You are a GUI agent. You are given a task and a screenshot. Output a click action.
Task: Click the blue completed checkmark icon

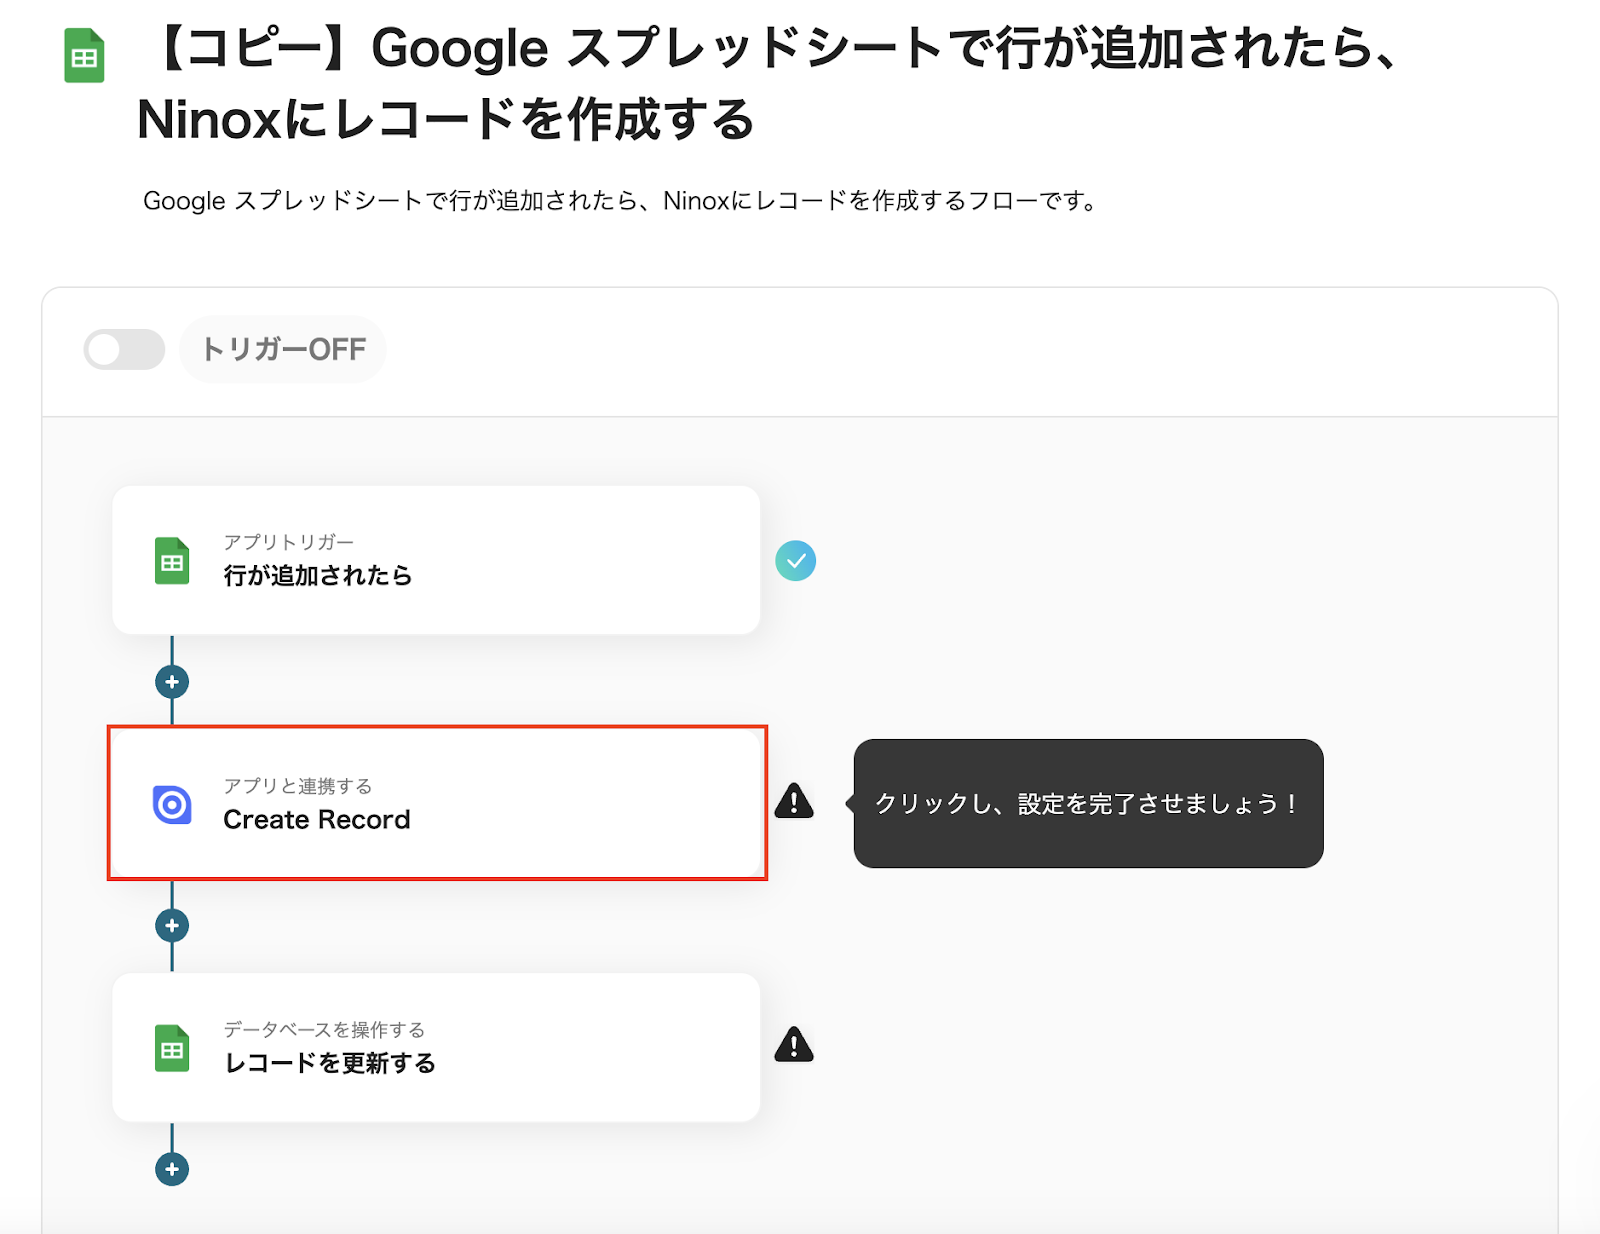click(795, 561)
